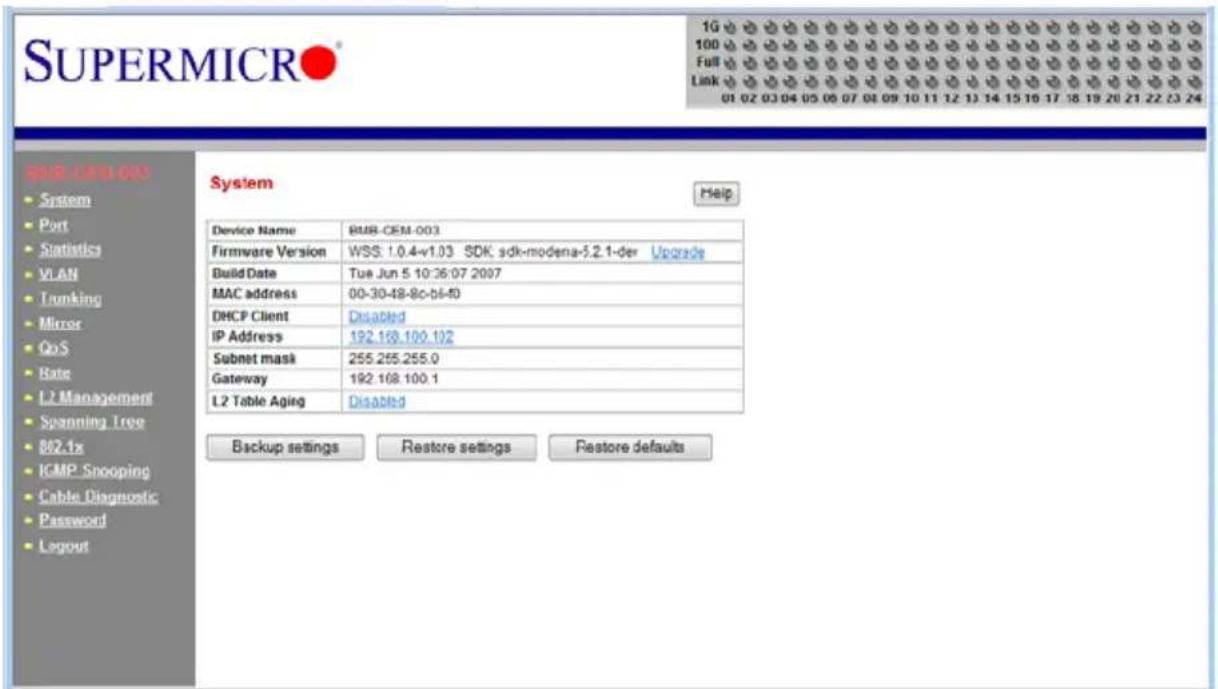Viewport: 1218px width, 689px height.
Task: Select 802.1x in the sidebar
Action: point(60,446)
